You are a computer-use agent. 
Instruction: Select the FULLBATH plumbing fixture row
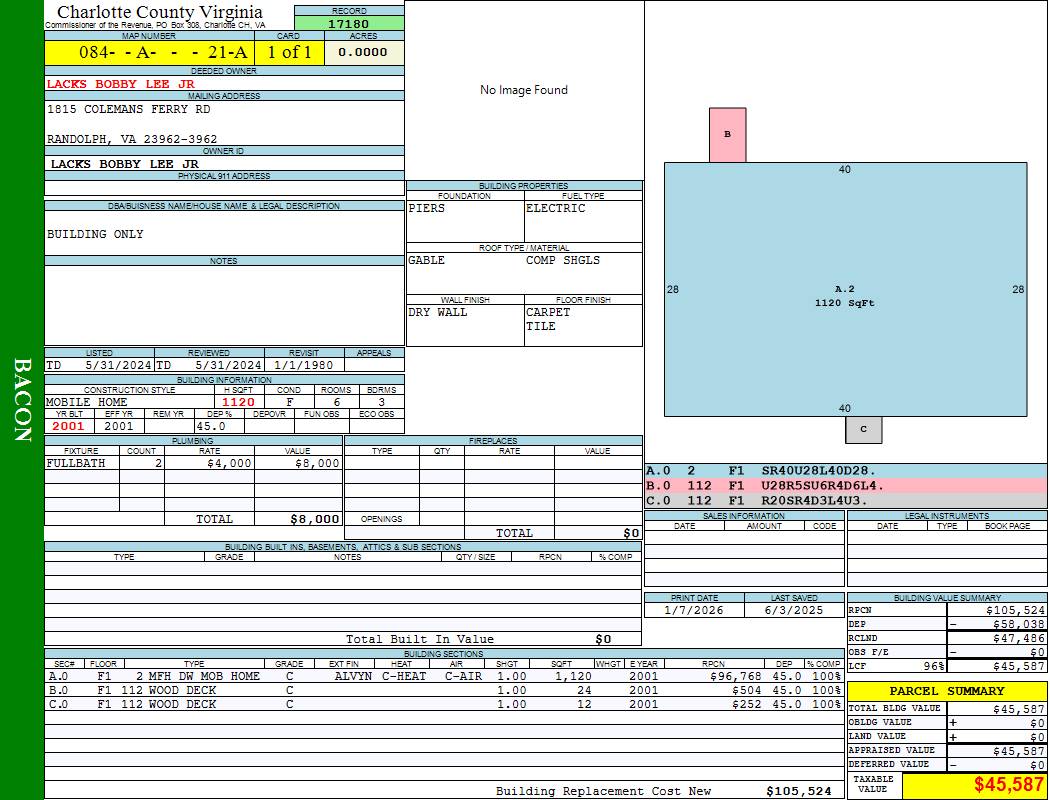pos(76,464)
